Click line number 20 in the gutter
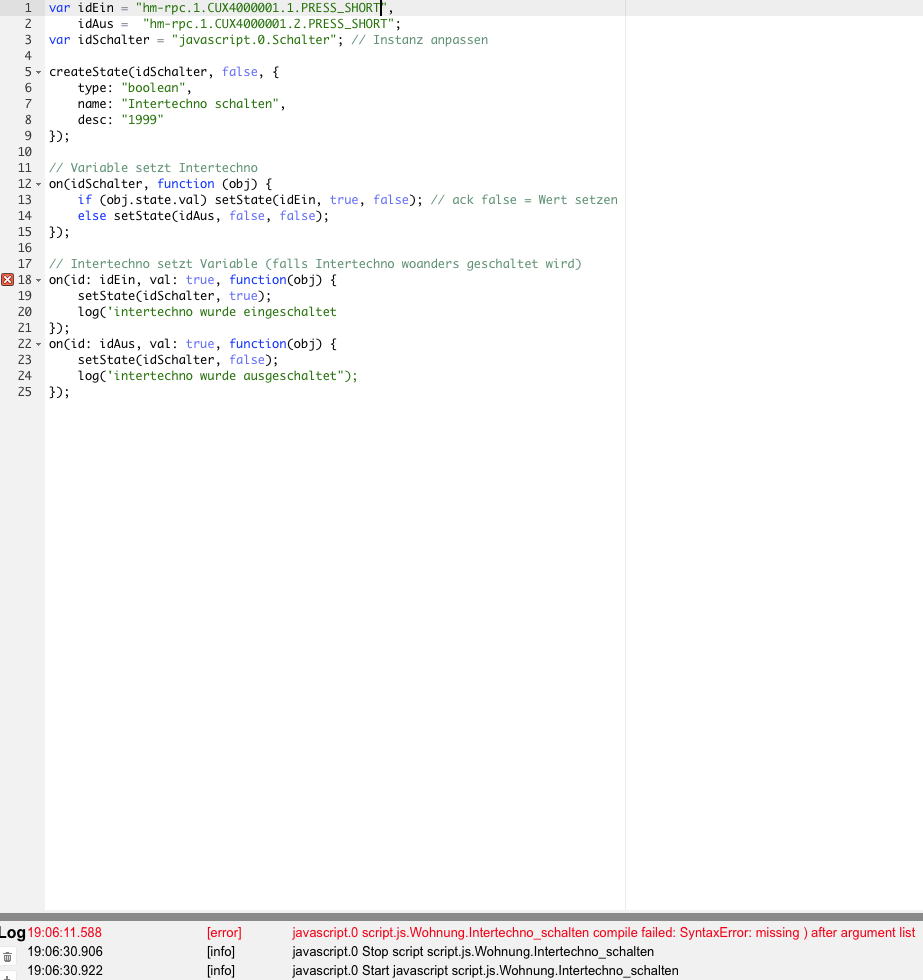This screenshot has width=923, height=980. click(x=25, y=312)
